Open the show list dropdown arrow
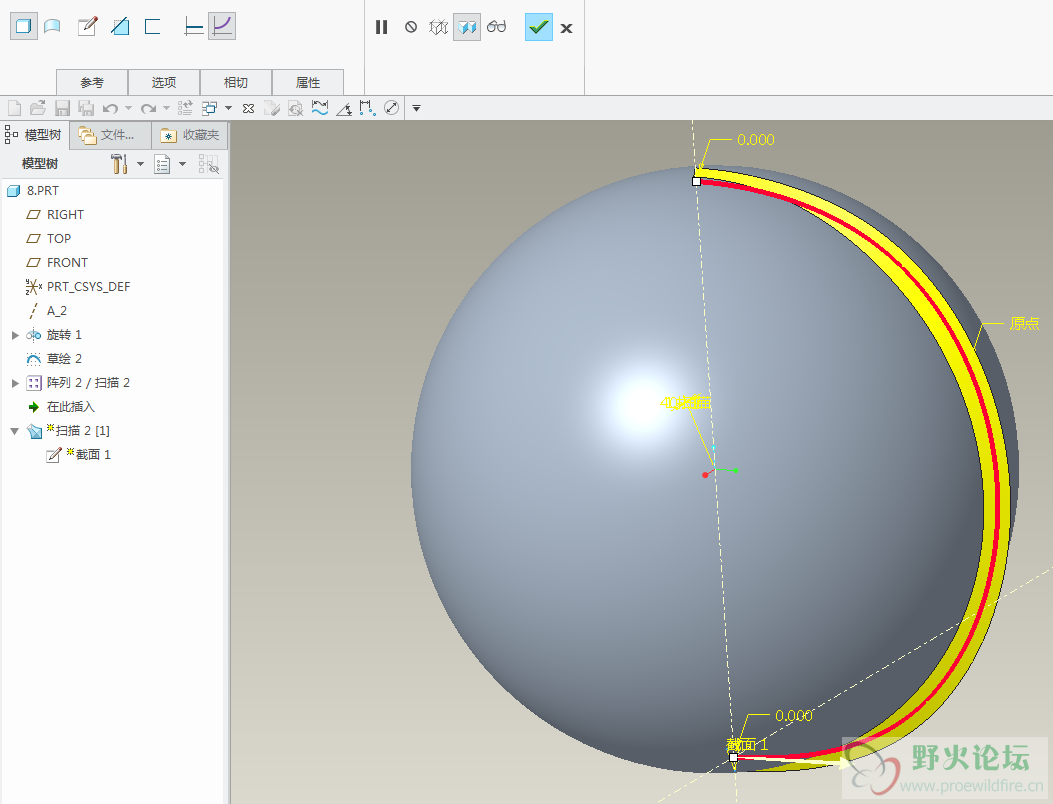The width and height of the screenshot is (1053, 804). click(183, 164)
